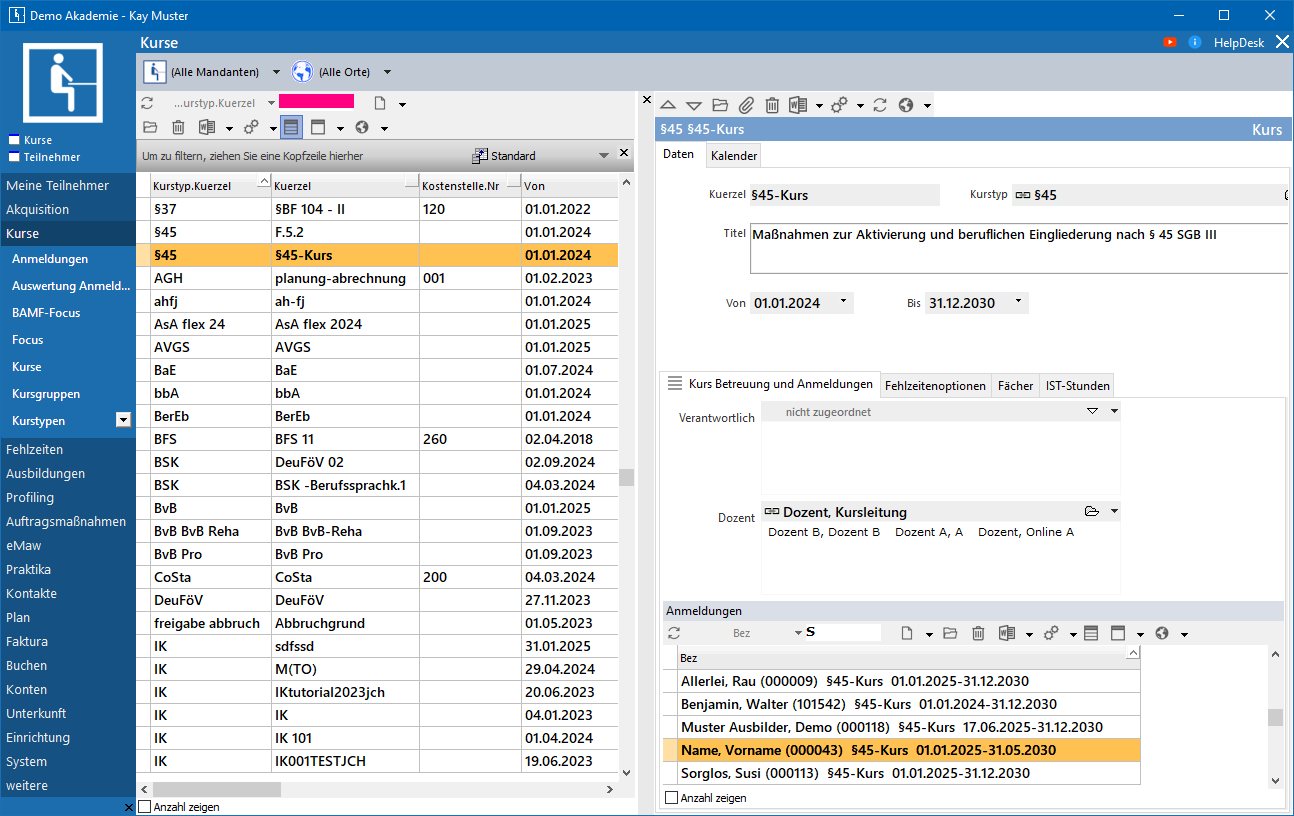This screenshot has height=816, width=1294.
Task: Click the up triangle previous-record icon
Action: [x=668, y=105]
